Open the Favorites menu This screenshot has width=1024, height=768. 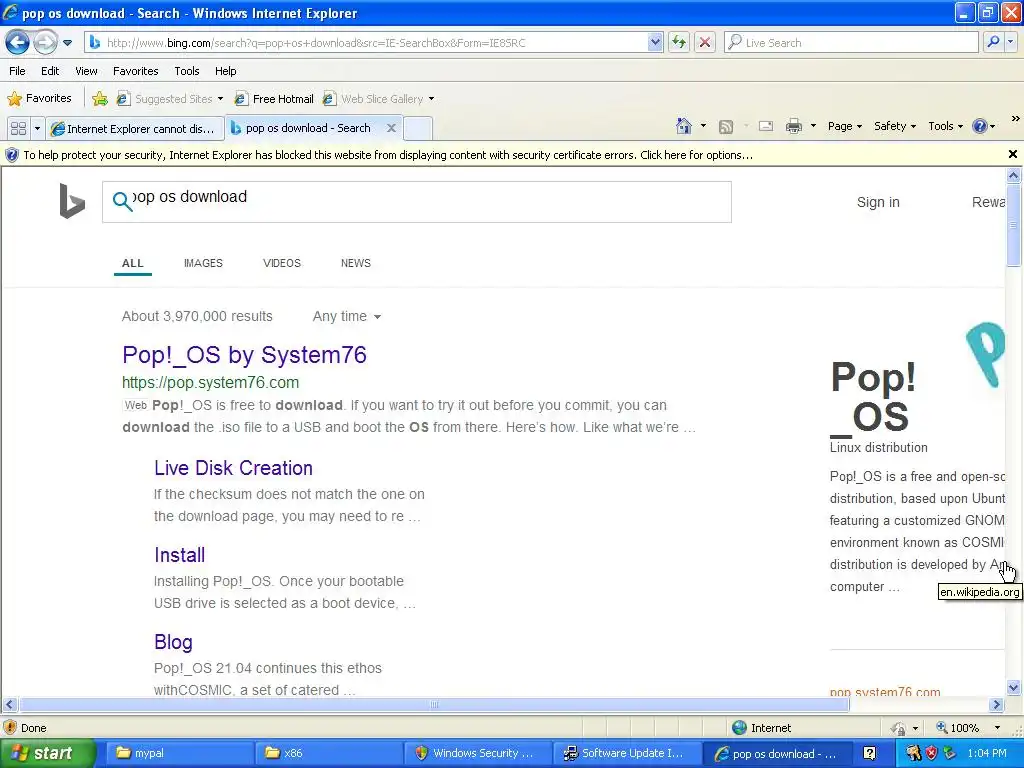pyautogui.click(x=135, y=71)
